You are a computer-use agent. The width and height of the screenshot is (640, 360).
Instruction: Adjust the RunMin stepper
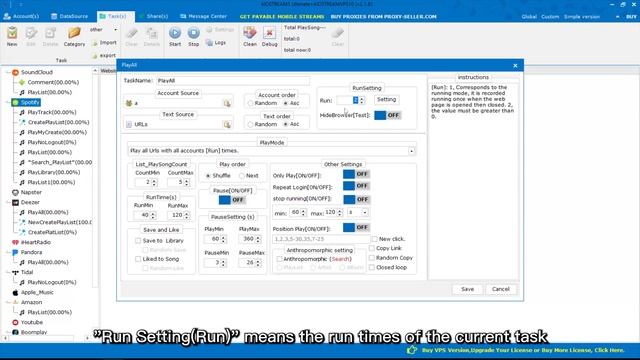tap(153, 215)
